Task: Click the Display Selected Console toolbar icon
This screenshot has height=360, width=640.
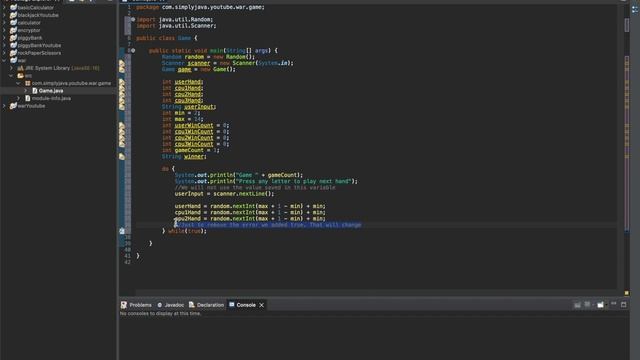Action: coord(587,305)
